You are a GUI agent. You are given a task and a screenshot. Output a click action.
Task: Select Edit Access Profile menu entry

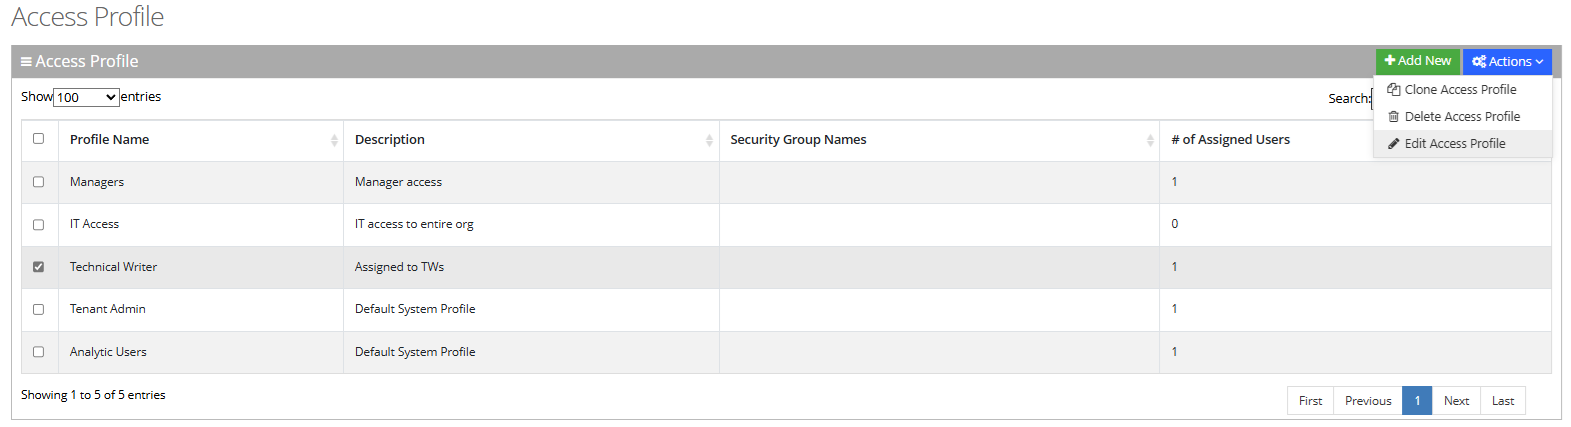coord(1454,144)
